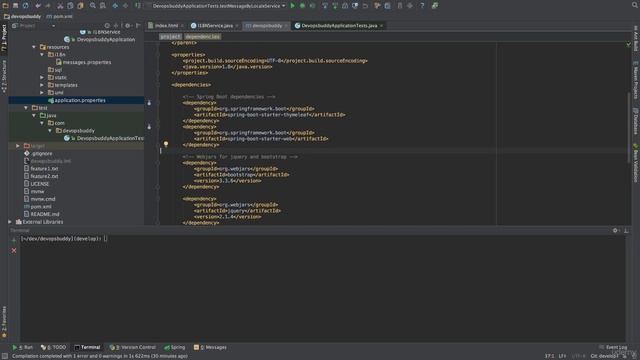Open the run configuration dropdown
Viewport: 640px width, 360px height.
218,6
